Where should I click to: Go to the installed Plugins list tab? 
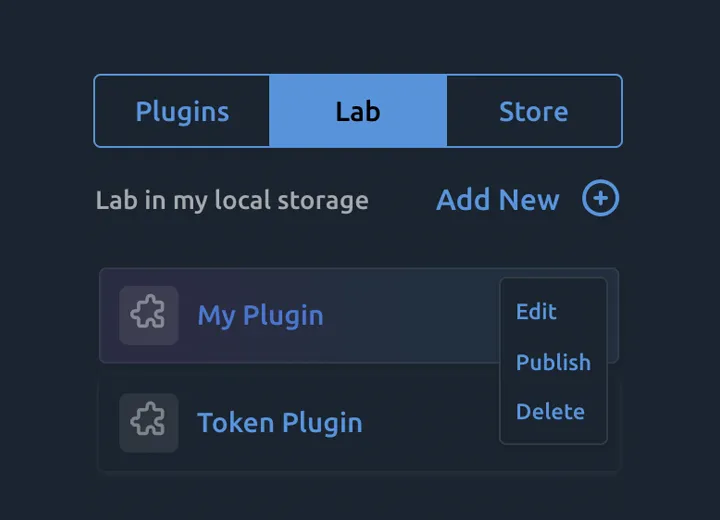click(x=182, y=111)
